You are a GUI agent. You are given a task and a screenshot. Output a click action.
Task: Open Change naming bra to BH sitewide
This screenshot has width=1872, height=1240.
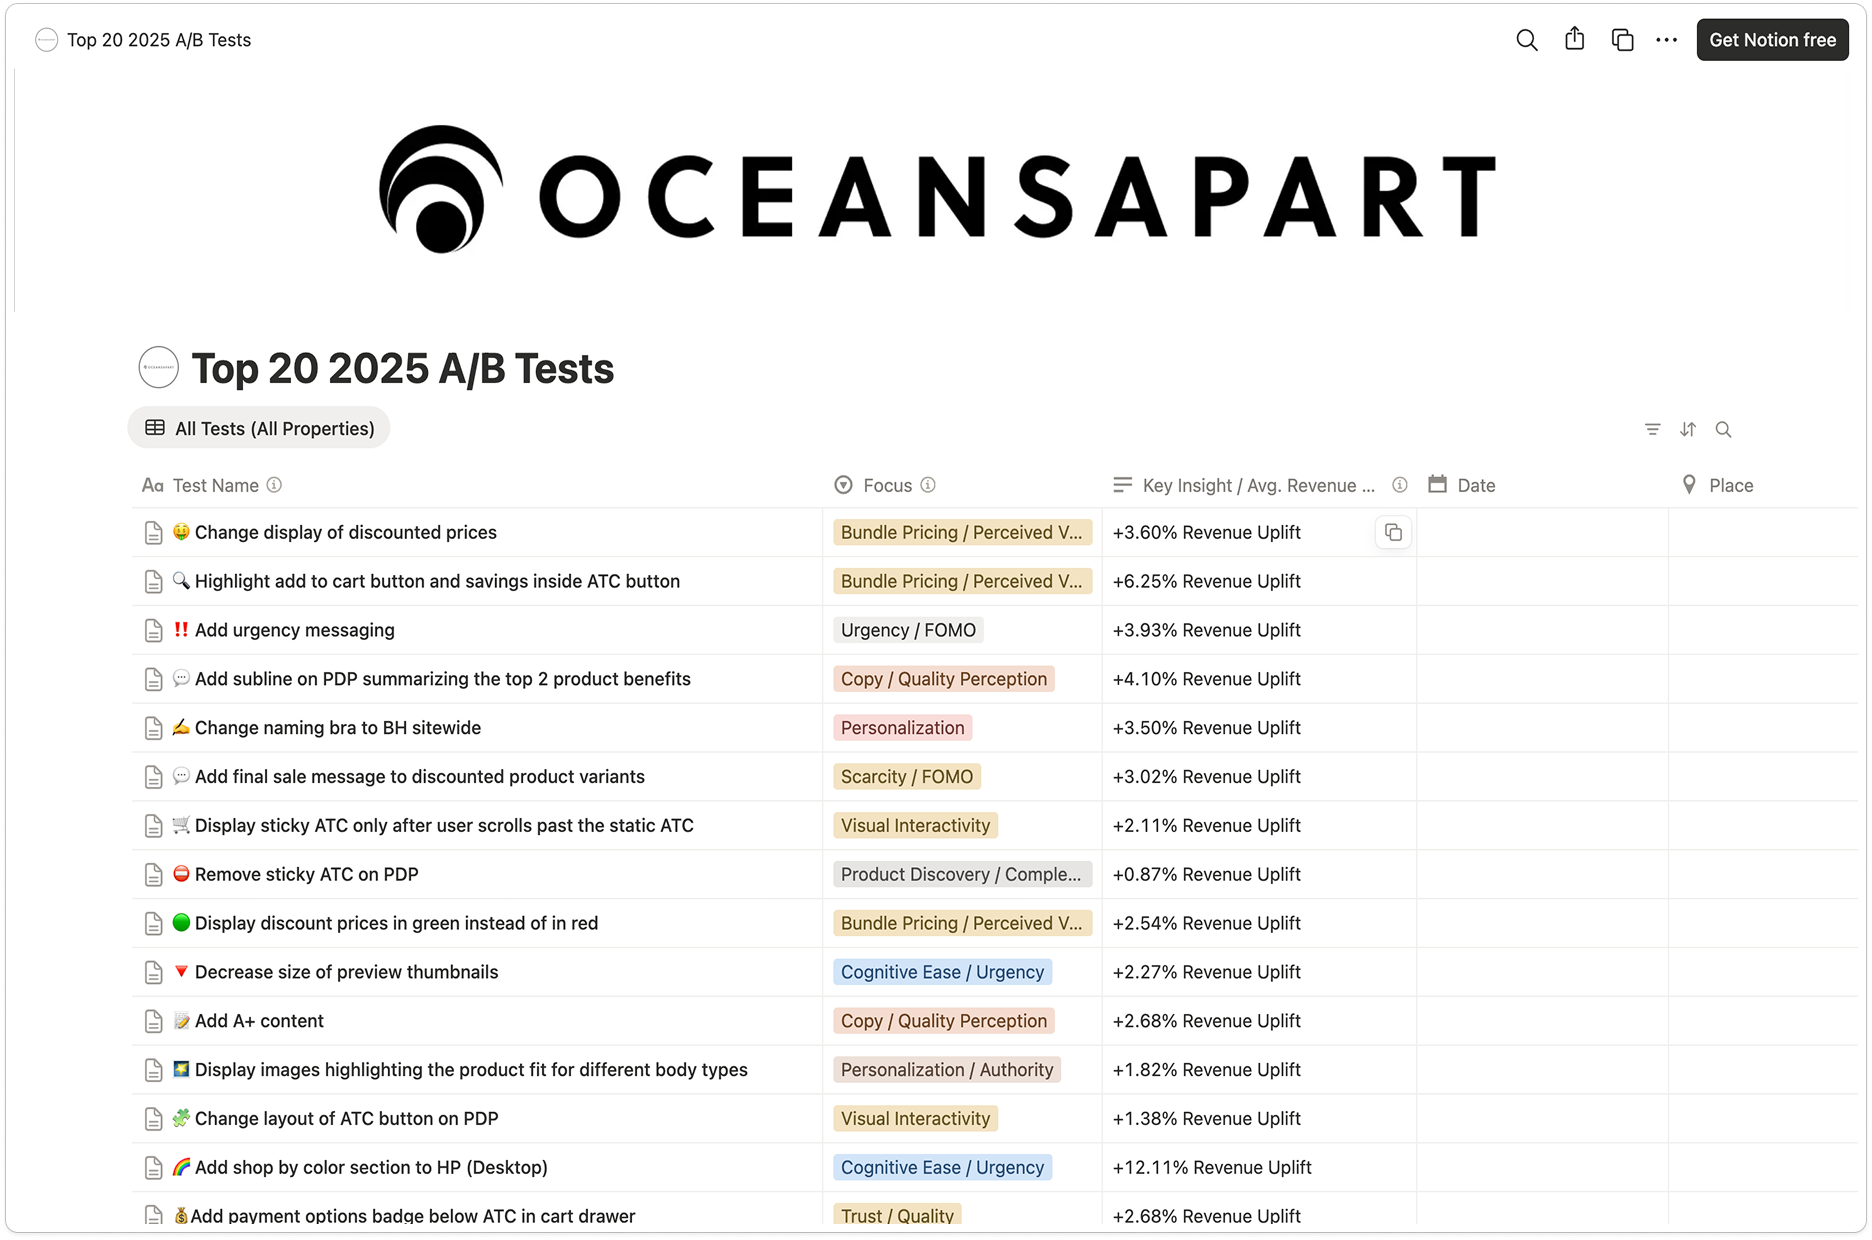point(337,728)
